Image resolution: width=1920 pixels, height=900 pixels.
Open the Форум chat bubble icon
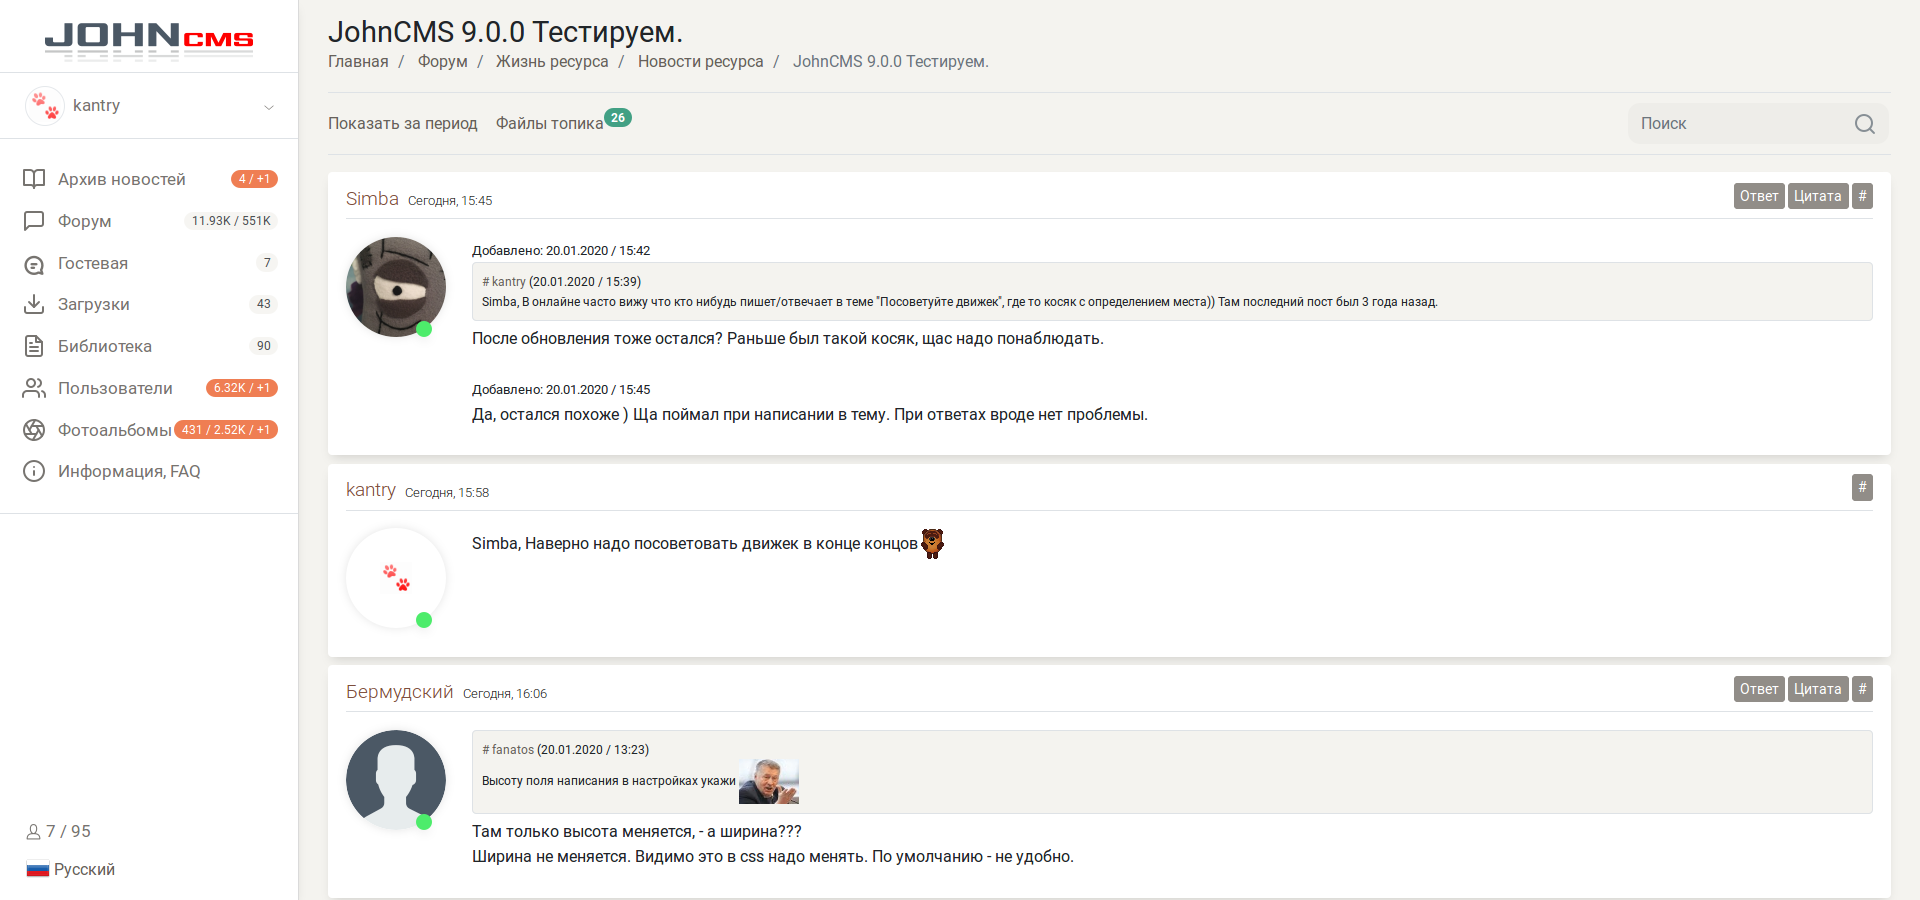pos(34,221)
